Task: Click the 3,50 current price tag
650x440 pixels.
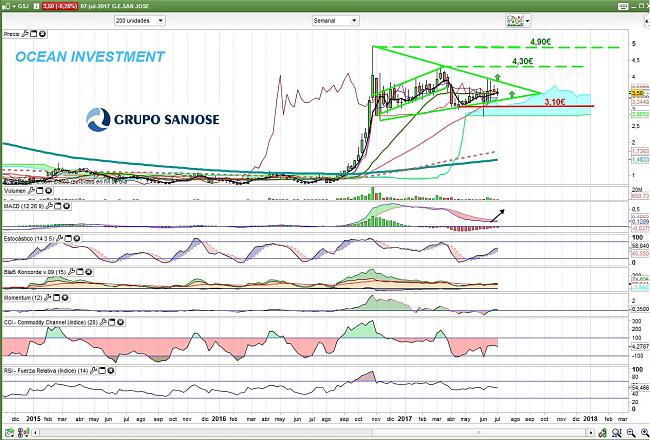Action: [637, 94]
